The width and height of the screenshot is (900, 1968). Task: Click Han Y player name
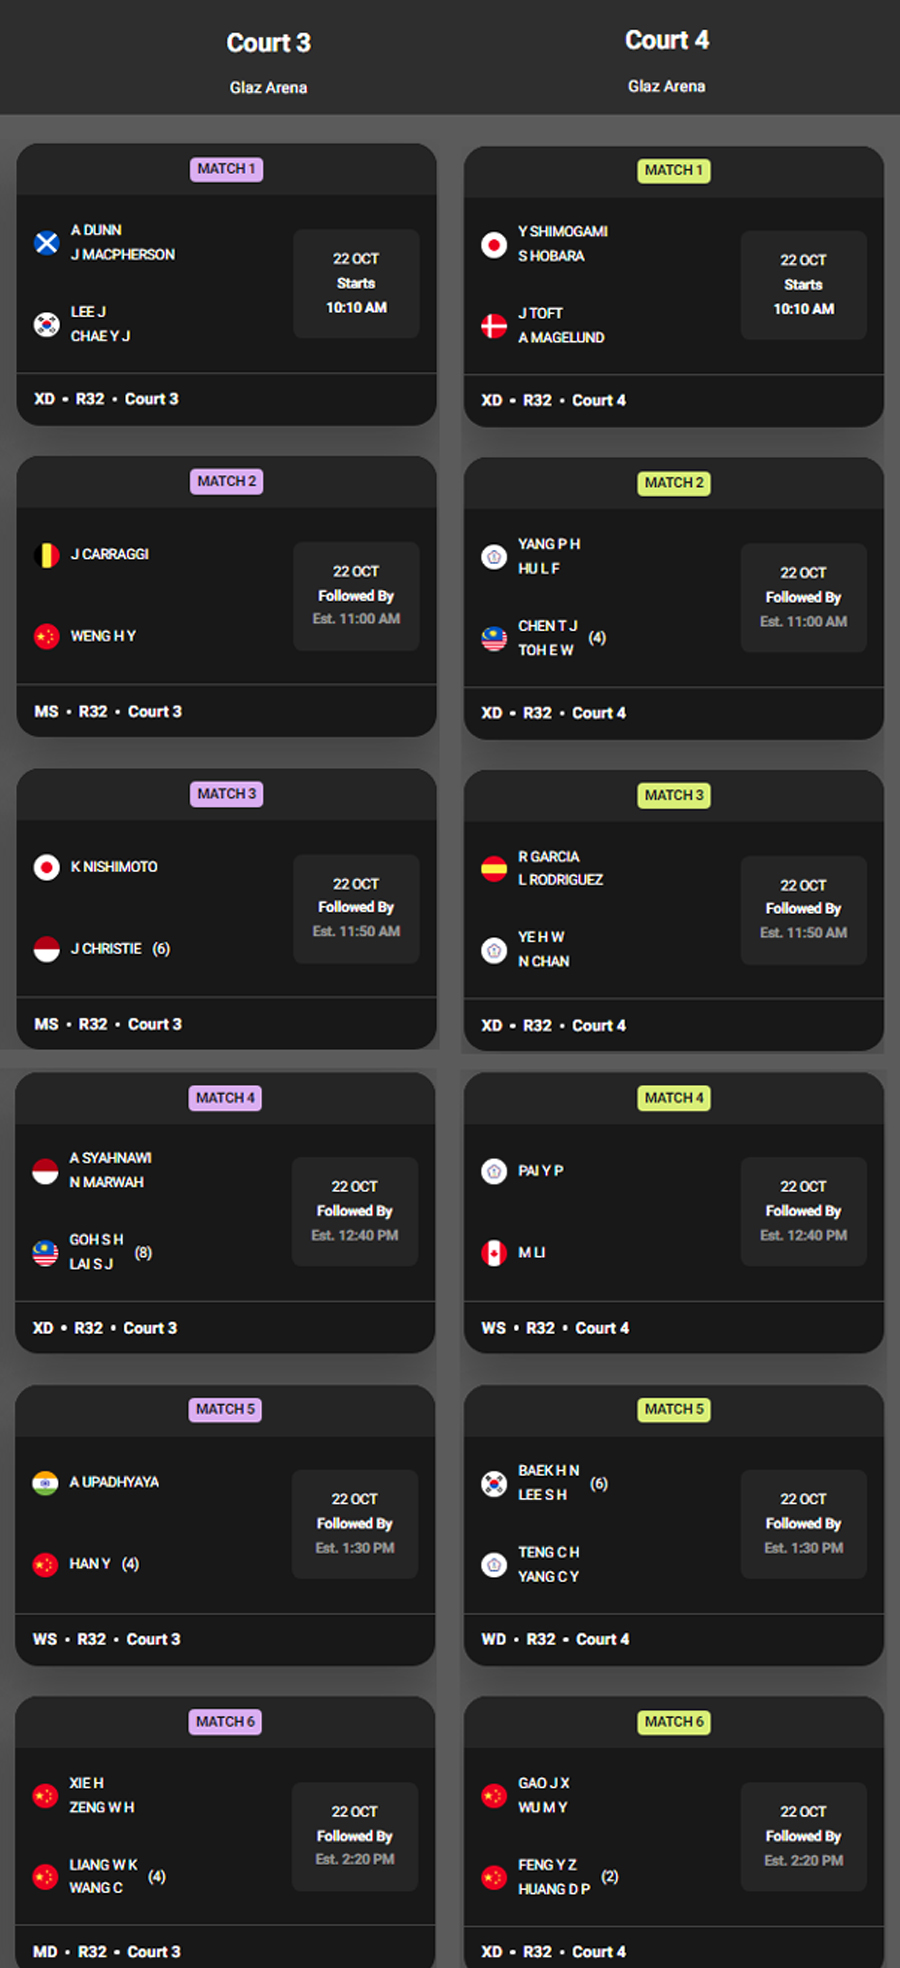[90, 1564]
